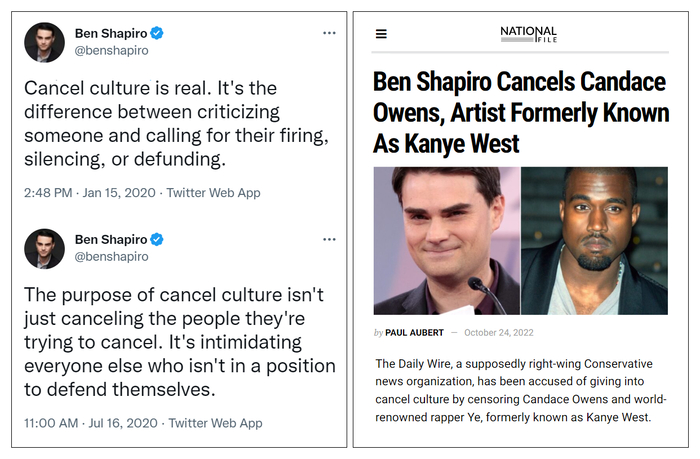Image resolution: width=700 pixels, height=459 pixels.
Task: Click the verified badge on the second tweet
Action: click(x=157, y=240)
